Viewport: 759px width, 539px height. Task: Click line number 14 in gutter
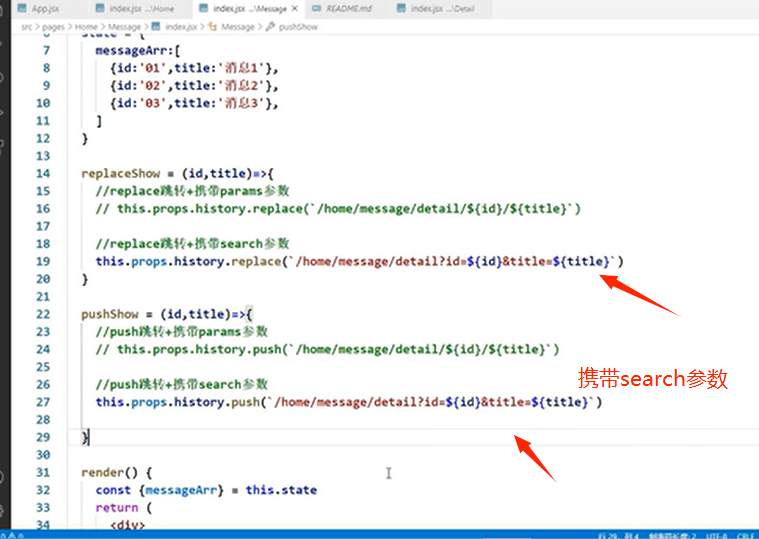click(43, 173)
